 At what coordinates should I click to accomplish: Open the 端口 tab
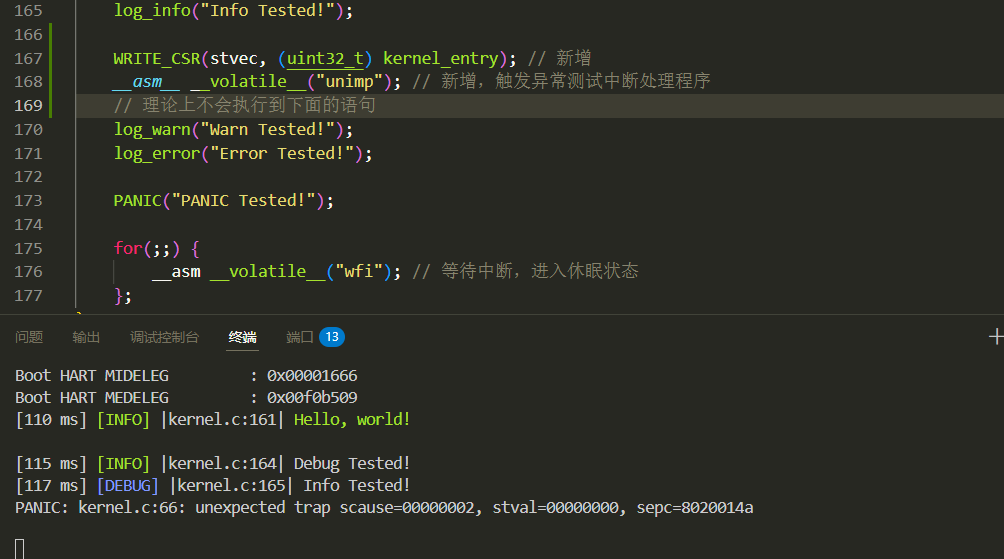coord(299,338)
